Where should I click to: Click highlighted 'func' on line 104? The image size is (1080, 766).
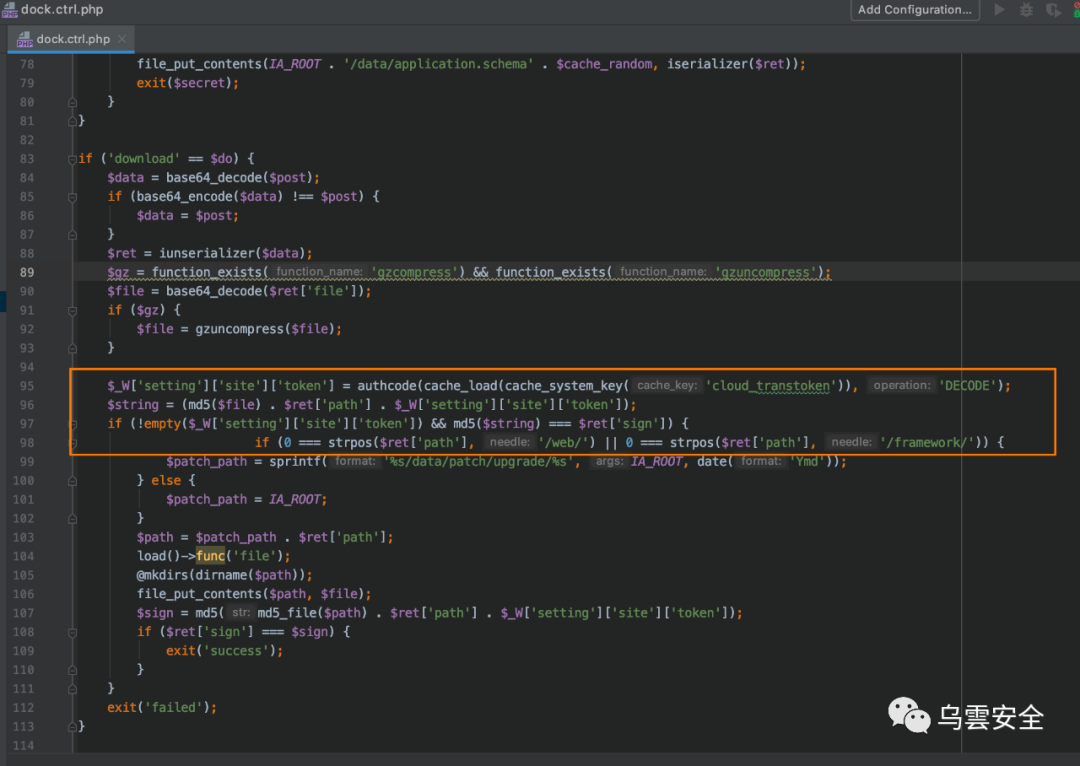click(x=210, y=557)
